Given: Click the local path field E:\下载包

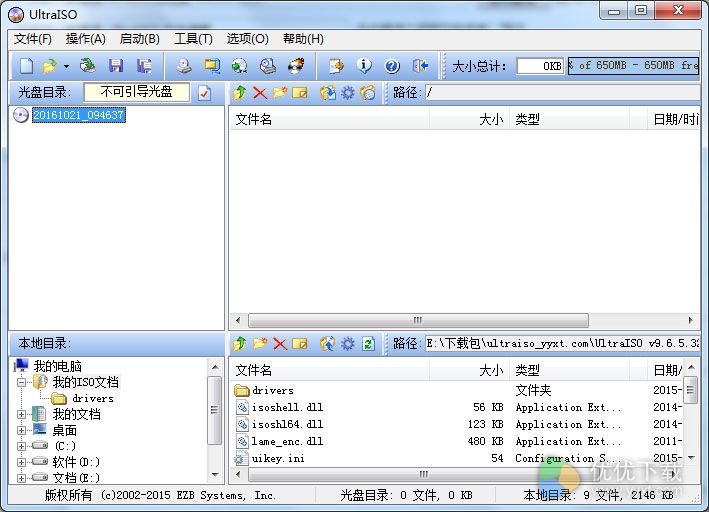Looking at the screenshot, I should click(x=562, y=344).
